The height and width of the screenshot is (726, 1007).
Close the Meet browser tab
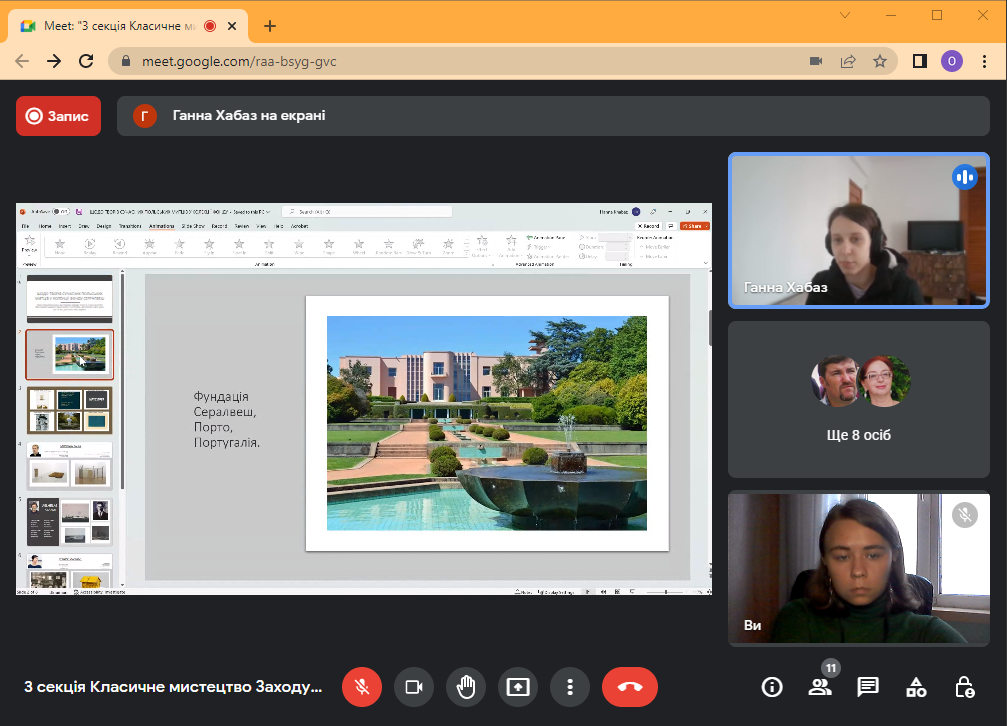point(232,26)
